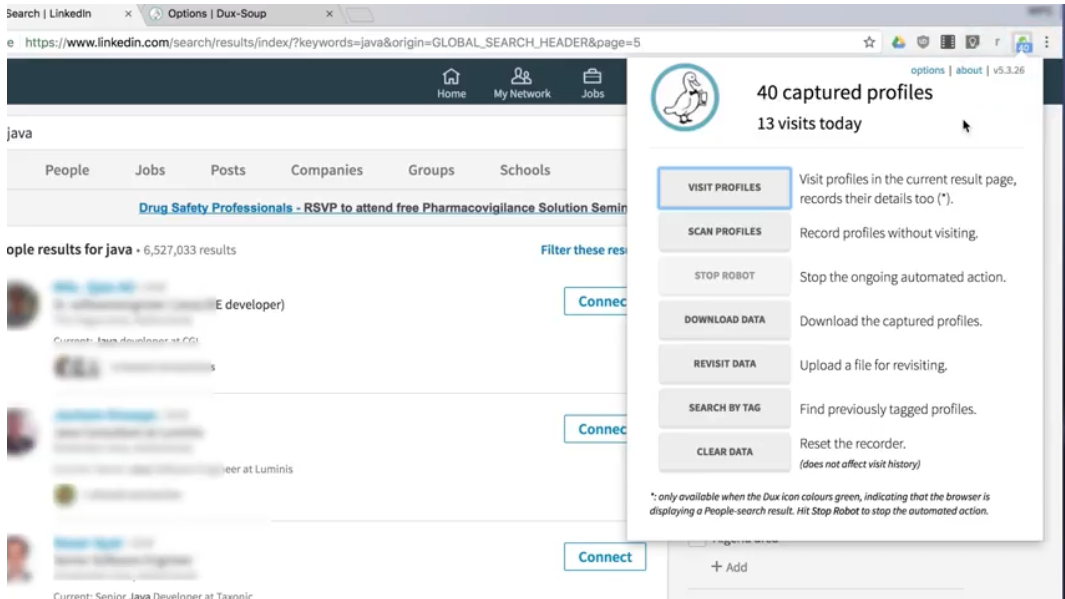
Task: Open LinkedIn Home icon
Action: point(451,84)
